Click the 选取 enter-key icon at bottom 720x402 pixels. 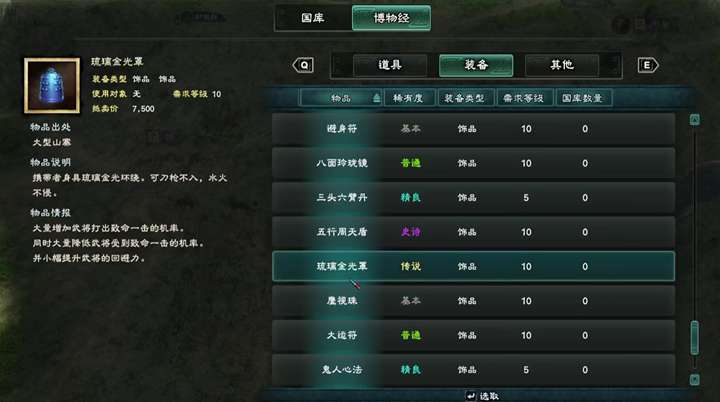pos(471,396)
